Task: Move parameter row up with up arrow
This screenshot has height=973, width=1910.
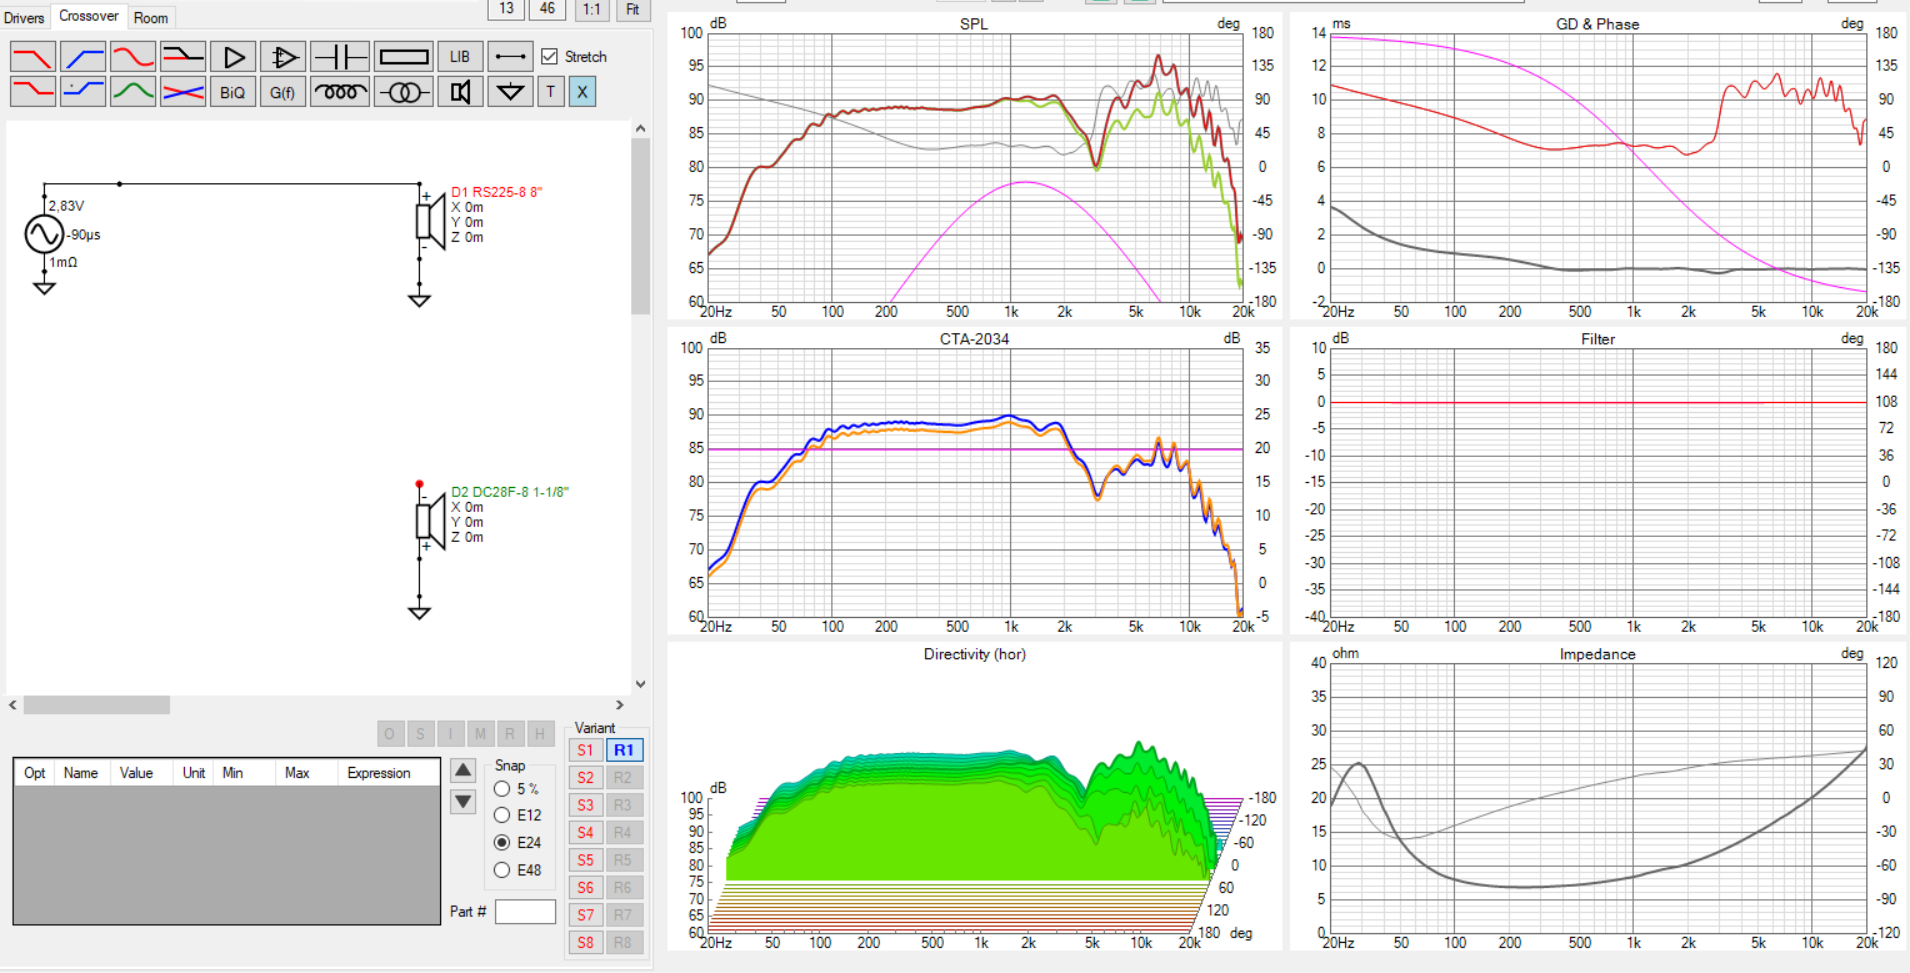Action: click(463, 770)
